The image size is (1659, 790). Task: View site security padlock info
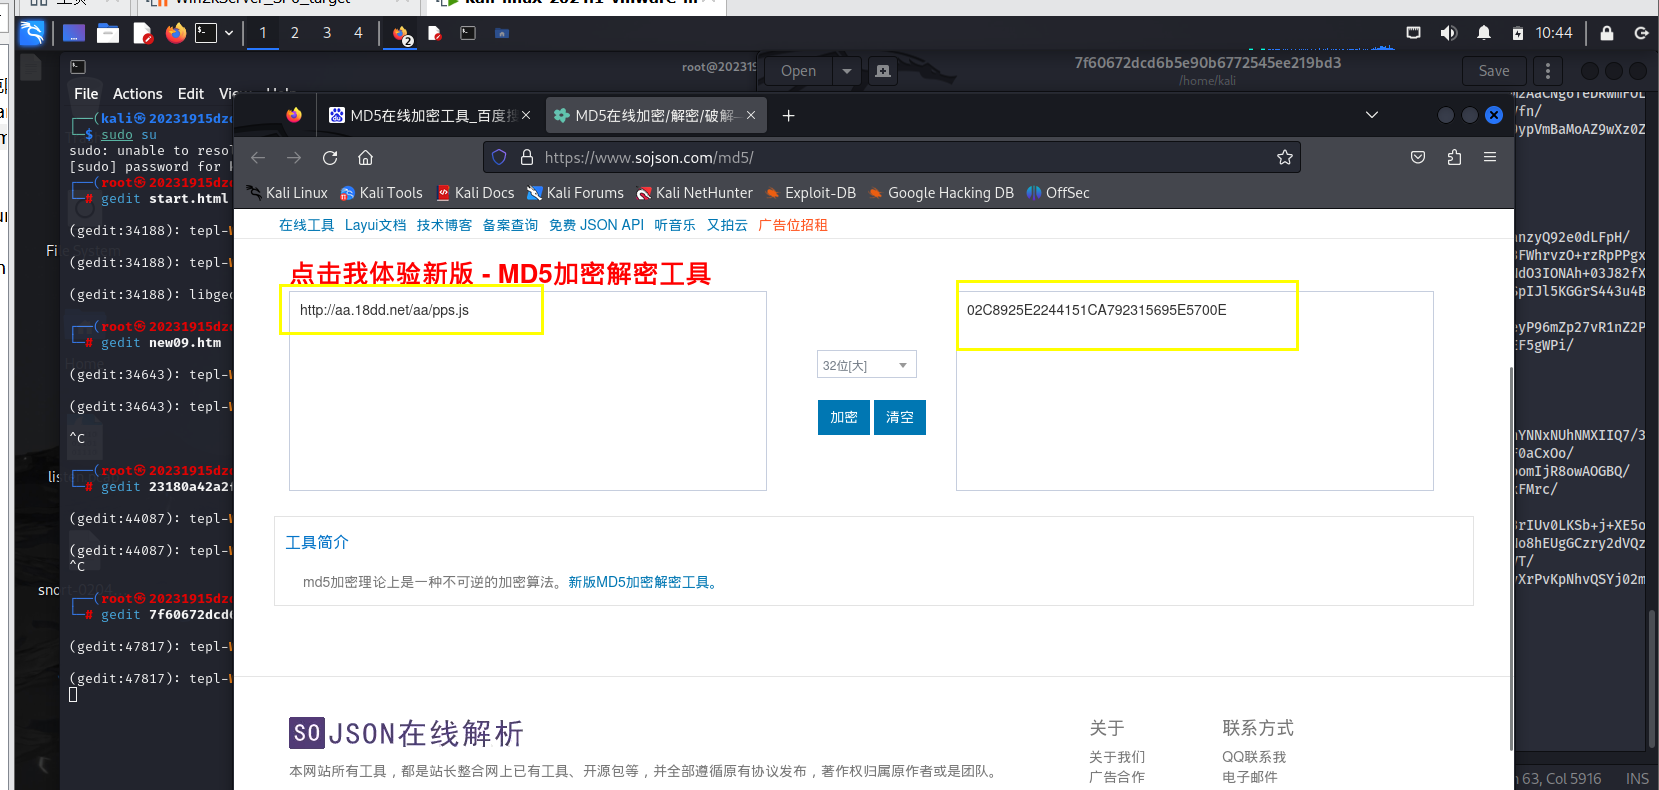tap(526, 157)
